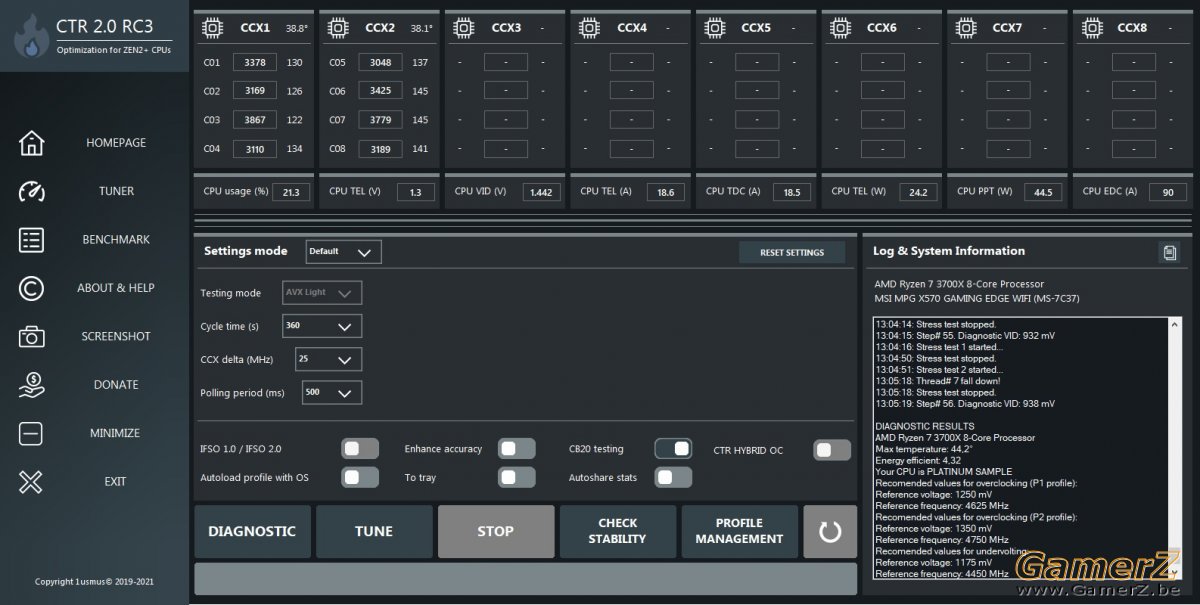This screenshot has width=1200, height=605.
Task: Go to HOMEPAGE in the sidebar
Action: [x=116, y=143]
